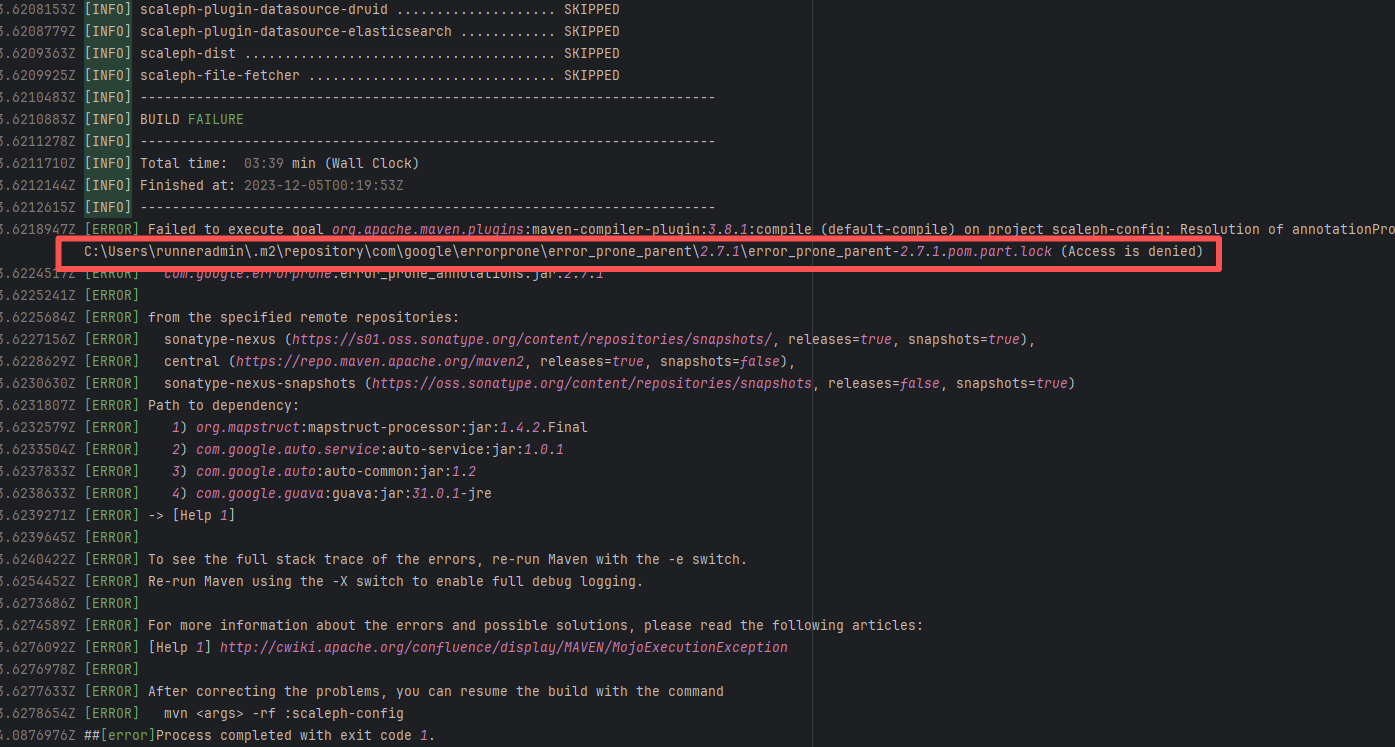Select the Total time log line

pyautogui.click(x=279, y=164)
